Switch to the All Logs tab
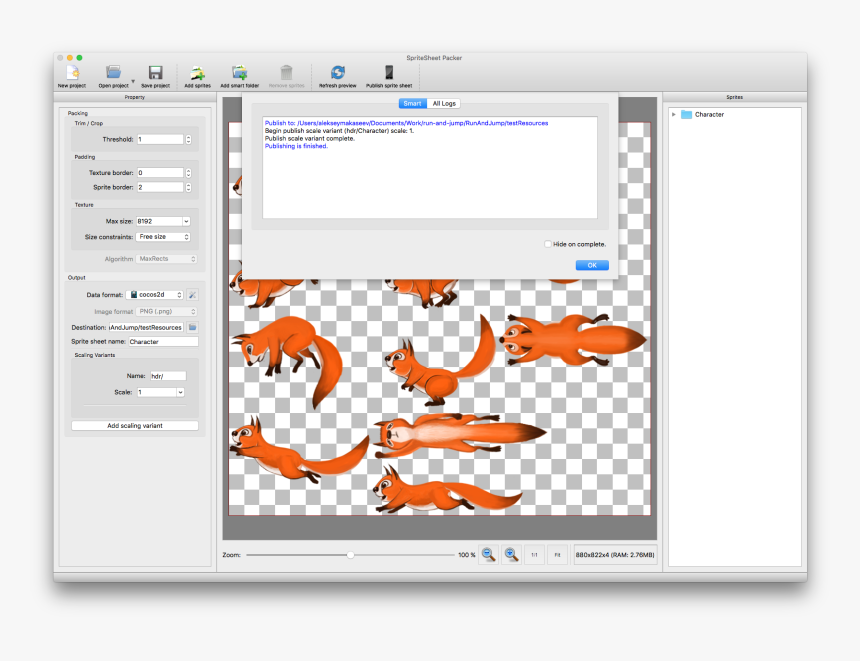Image resolution: width=860 pixels, height=661 pixels. 444,104
